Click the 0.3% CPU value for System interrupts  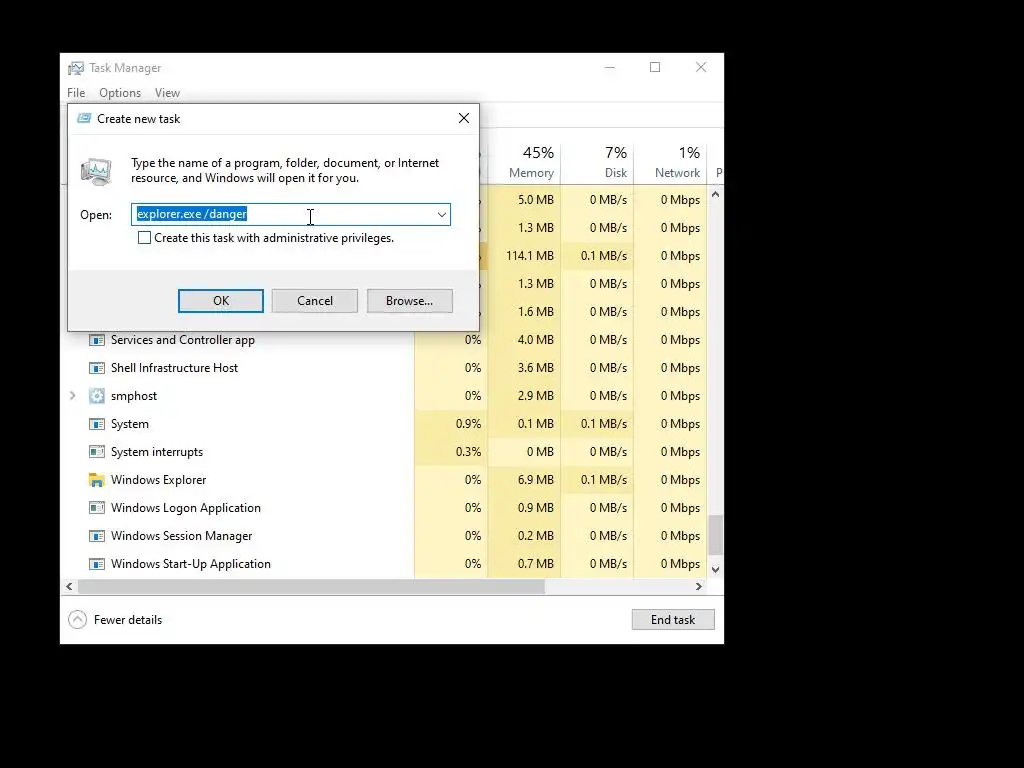click(468, 452)
